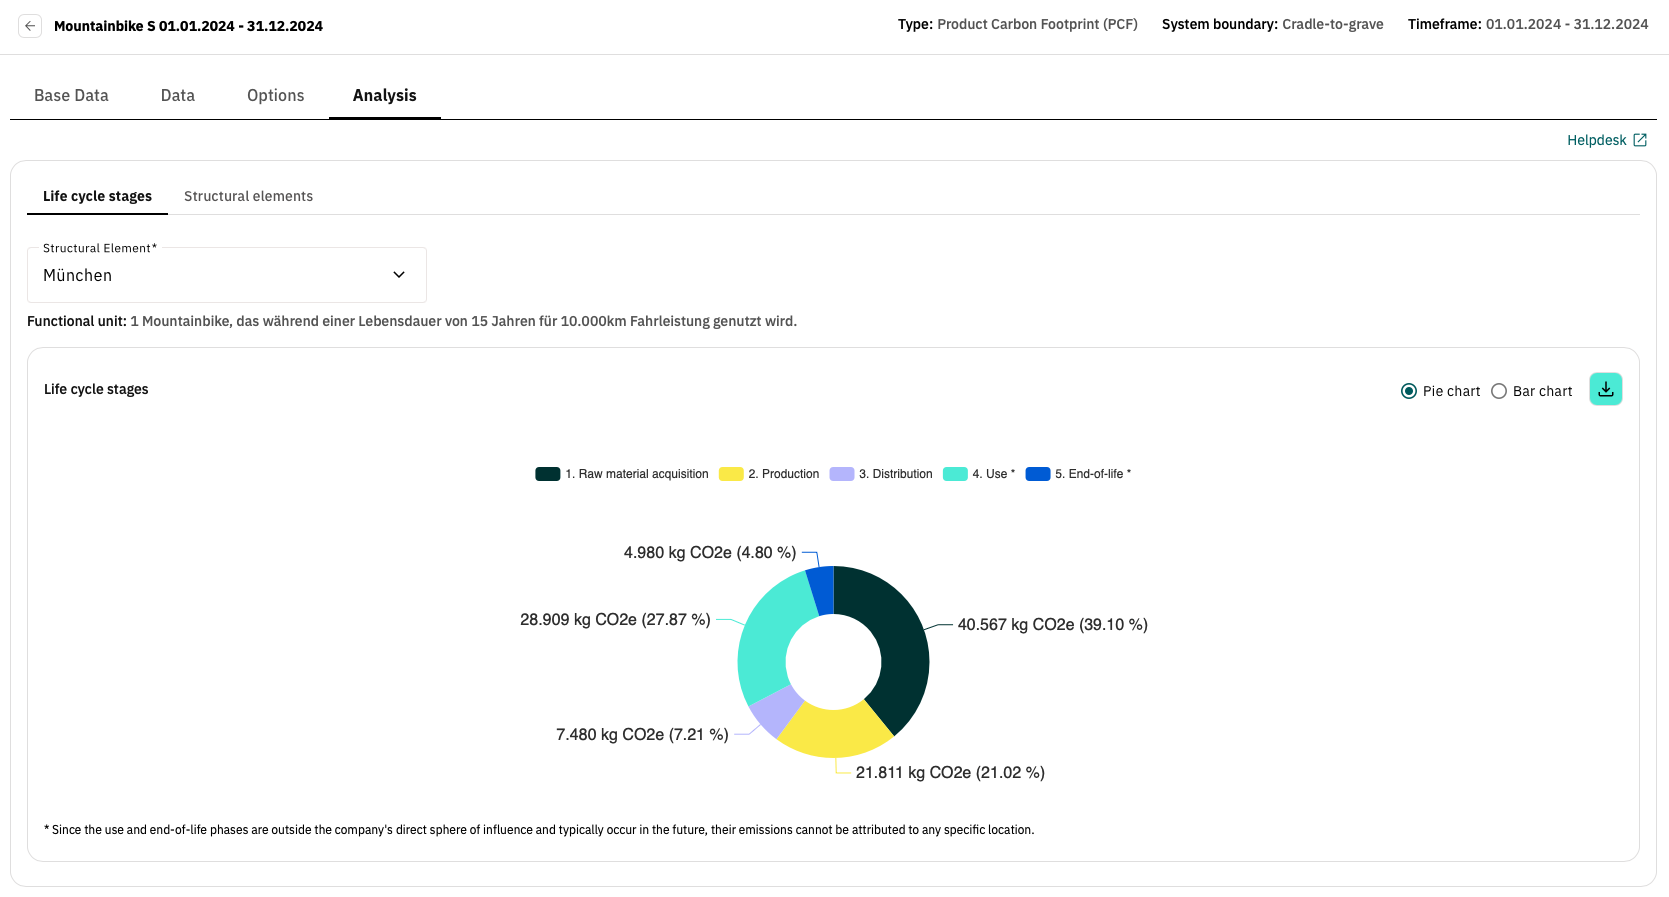Select the Pie chart radio button
Image resolution: width=1669 pixels, height=897 pixels.
[1408, 391]
